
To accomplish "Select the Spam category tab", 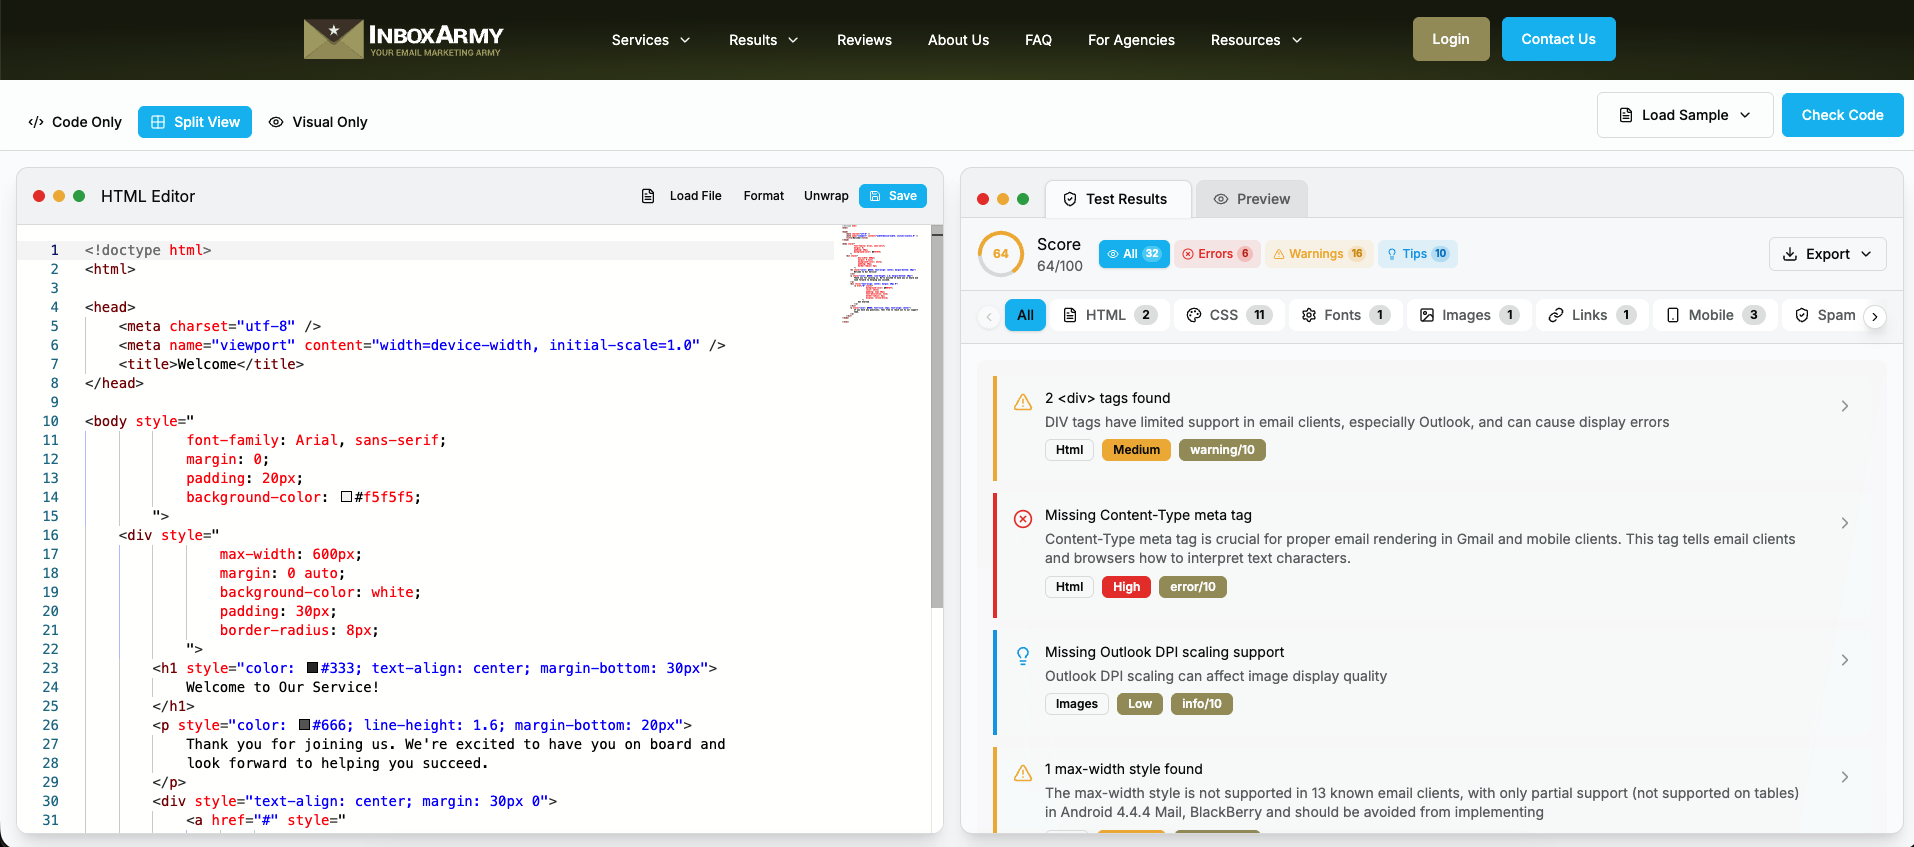I will tap(1825, 315).
